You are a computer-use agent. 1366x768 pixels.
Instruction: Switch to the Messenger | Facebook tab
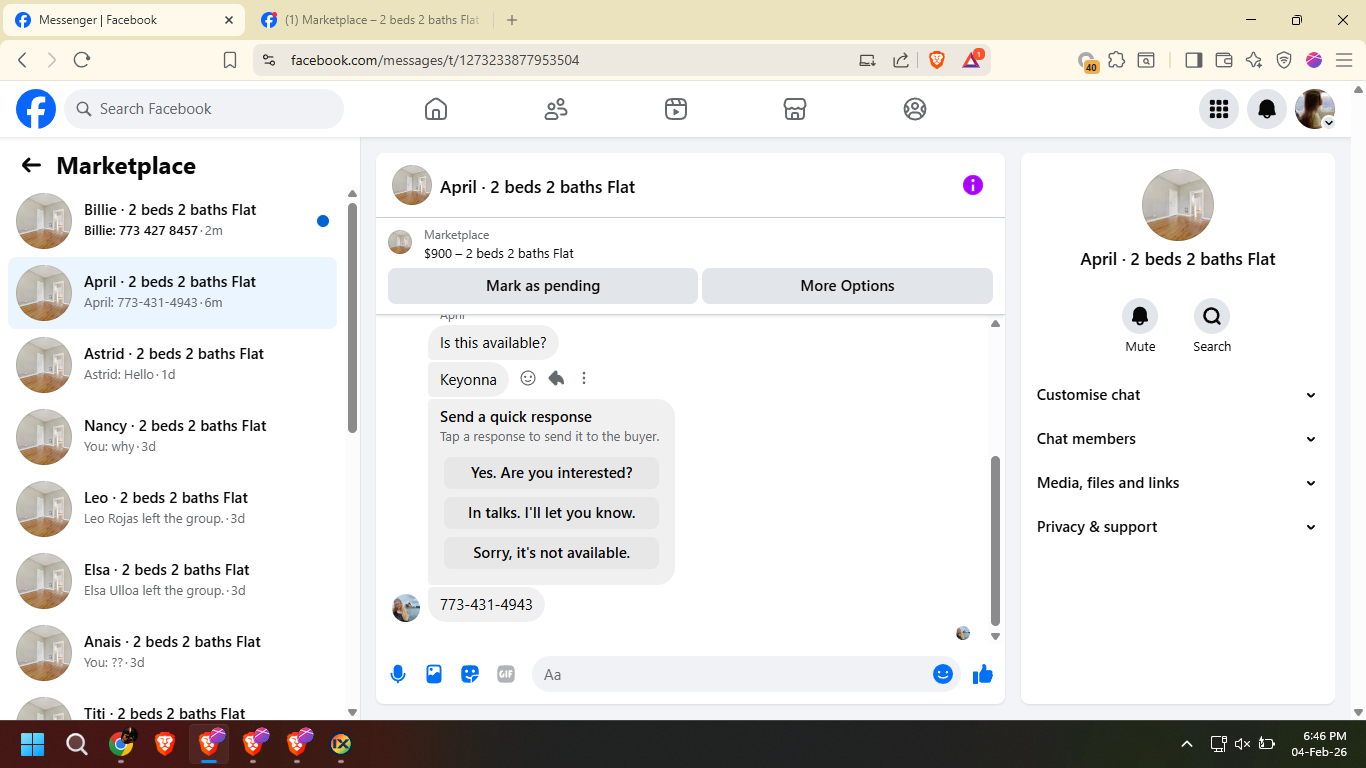click(x=123, y=20)
